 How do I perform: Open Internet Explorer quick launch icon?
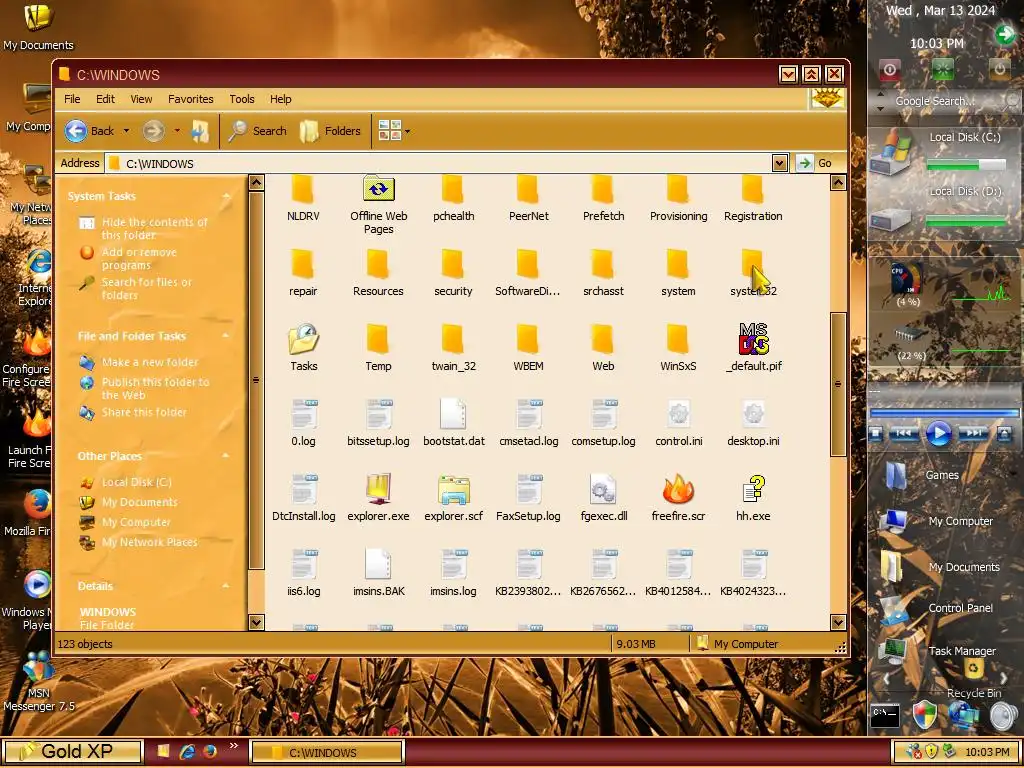(187, 752)
